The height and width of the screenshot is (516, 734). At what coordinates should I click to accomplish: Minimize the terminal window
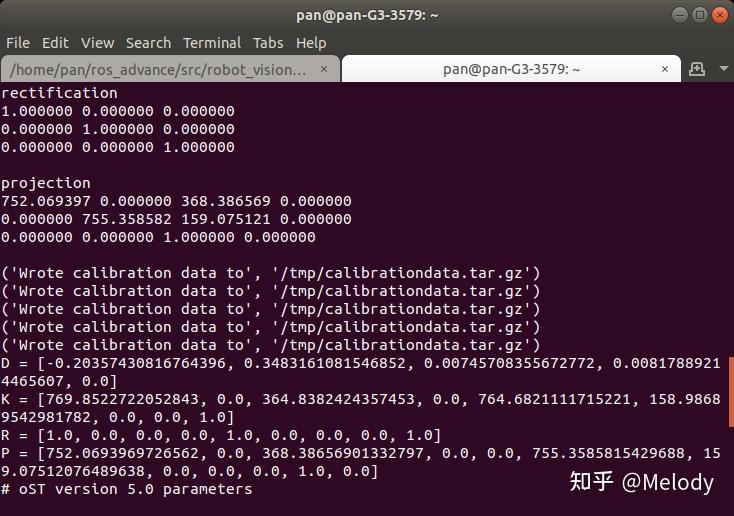click(x=680, y=14)
